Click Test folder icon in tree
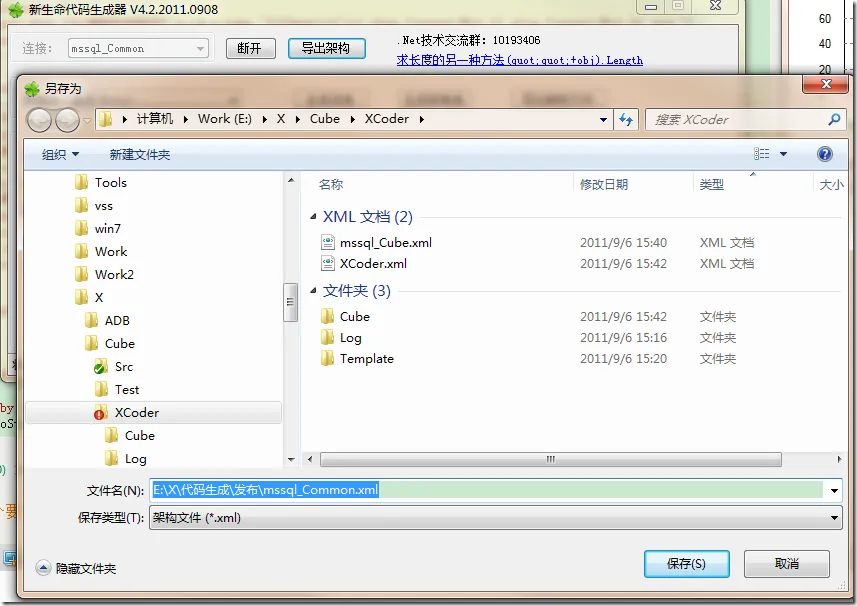 point(101,390)
